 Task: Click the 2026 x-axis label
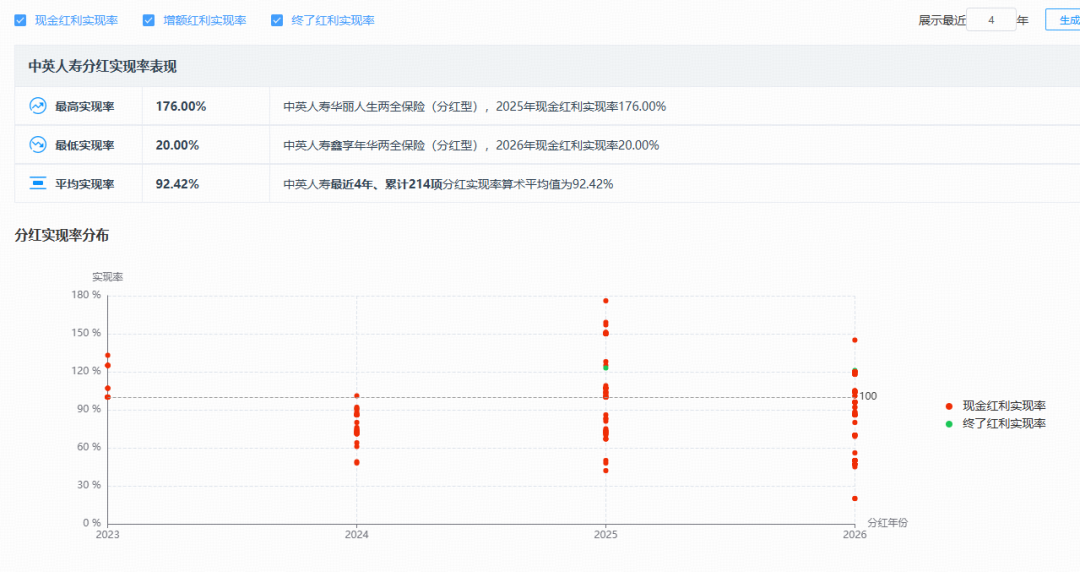[855, 534]
